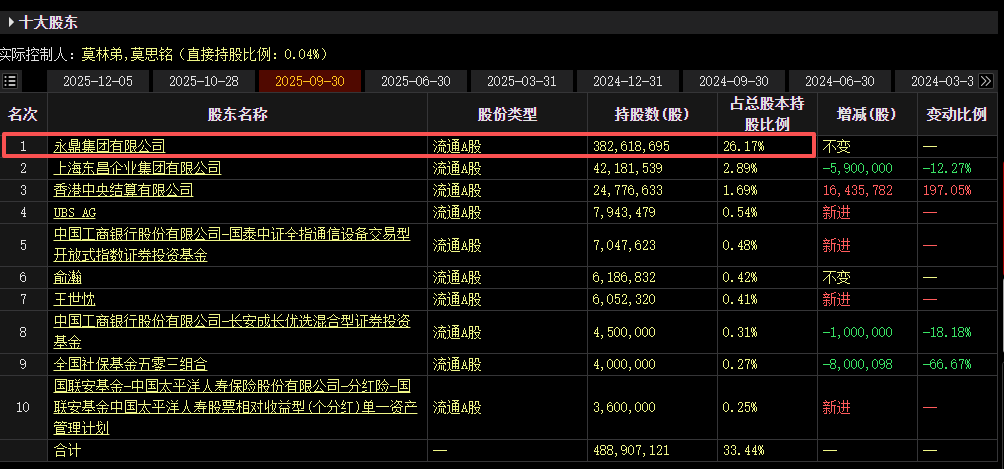
Task: Open shareholder link 香港中央结算有限公司
Action: 123,190
